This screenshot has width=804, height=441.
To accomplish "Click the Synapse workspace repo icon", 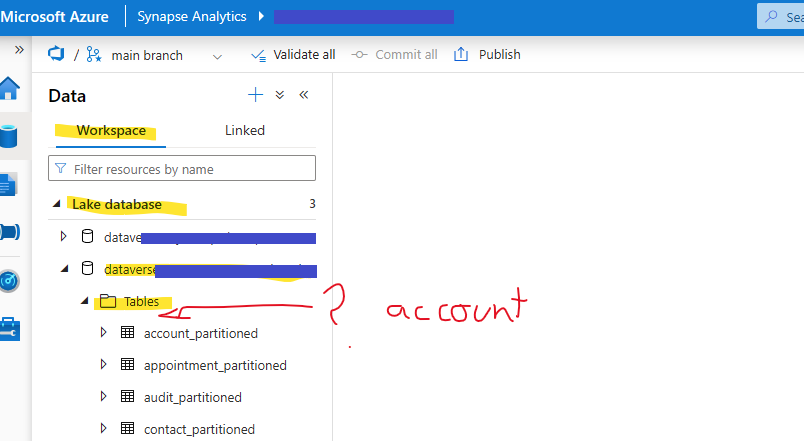I will pyautogui.click(x=56, y=54).
